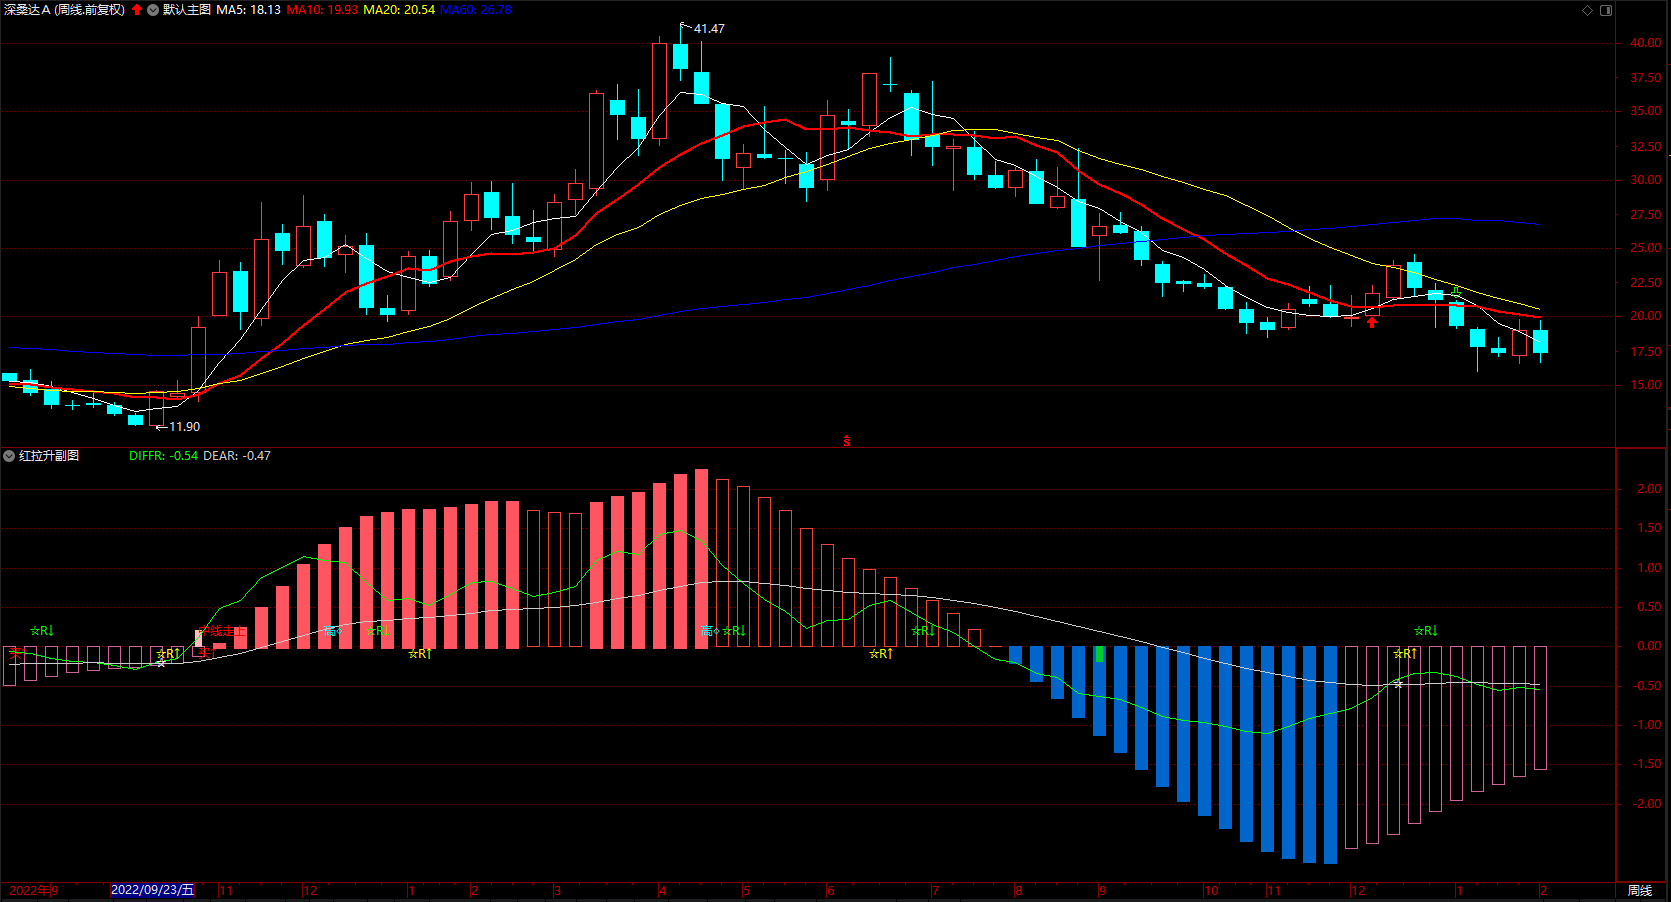Click the 周线 period button at bottom right

[1640, 891]
